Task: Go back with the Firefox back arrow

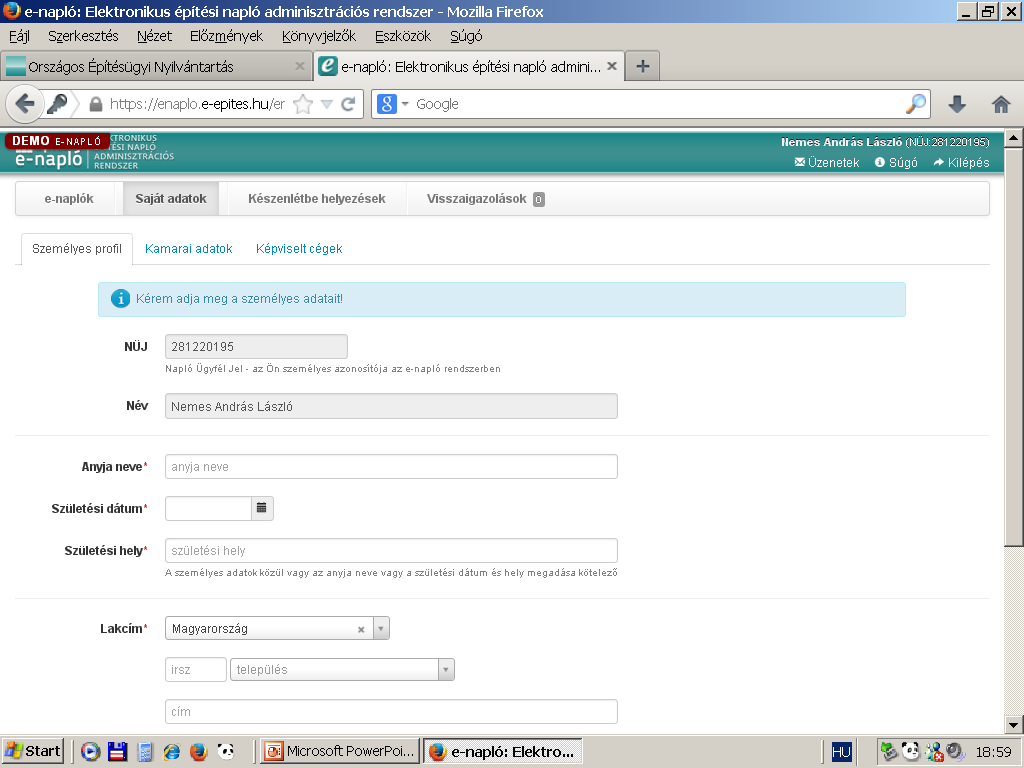Action: [25, 104]
